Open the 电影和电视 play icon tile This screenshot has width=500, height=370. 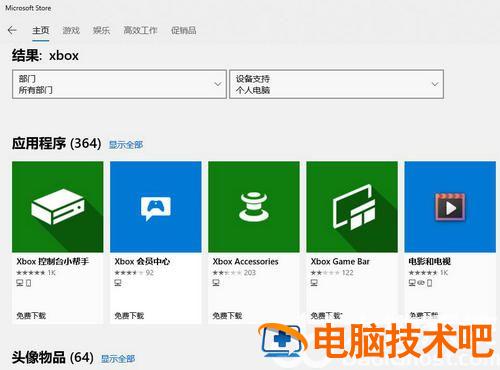click(x=450, y=207)
